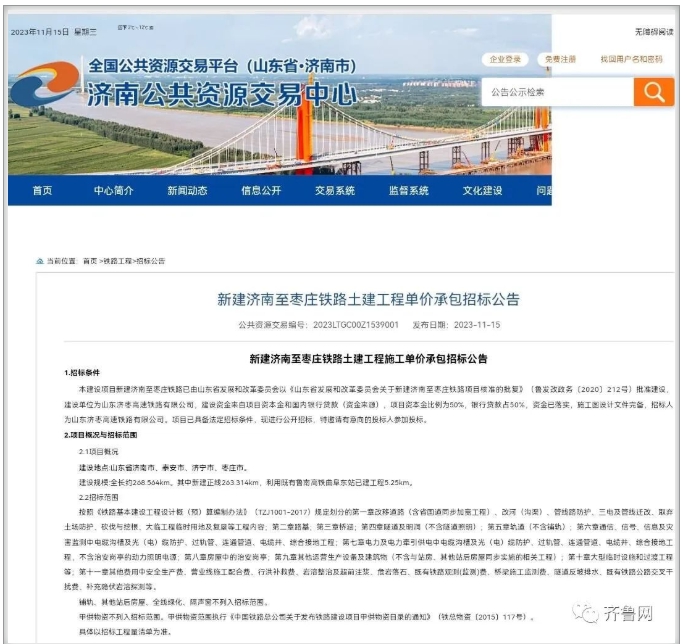Click the banner title 济南公共资源交易中心

(x=222, y=93)
